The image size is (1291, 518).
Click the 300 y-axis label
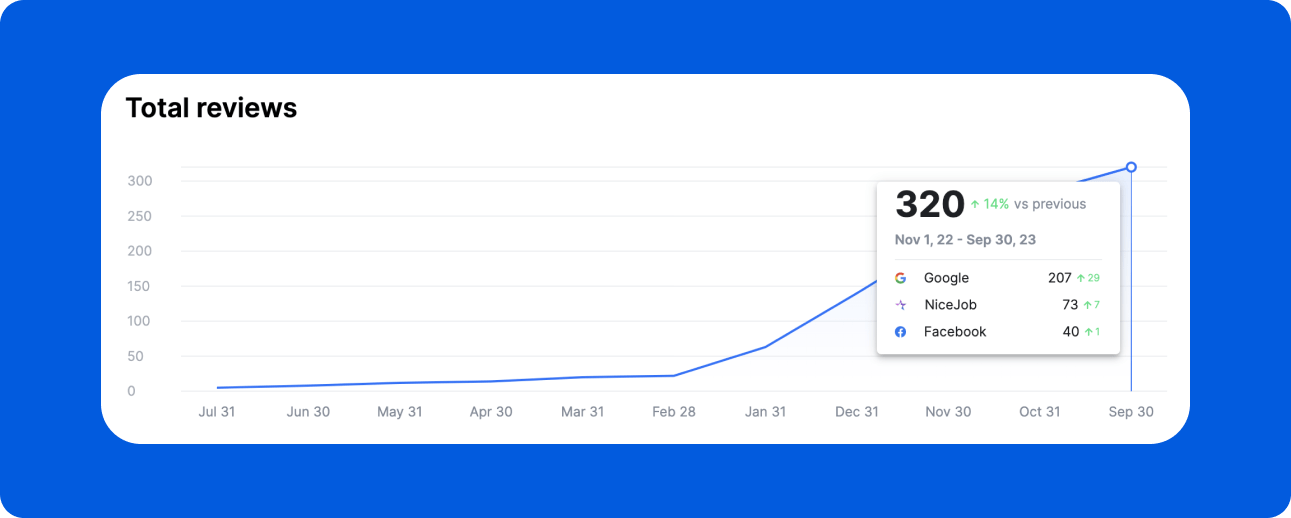pyautogui.click(x=139, y=181)
